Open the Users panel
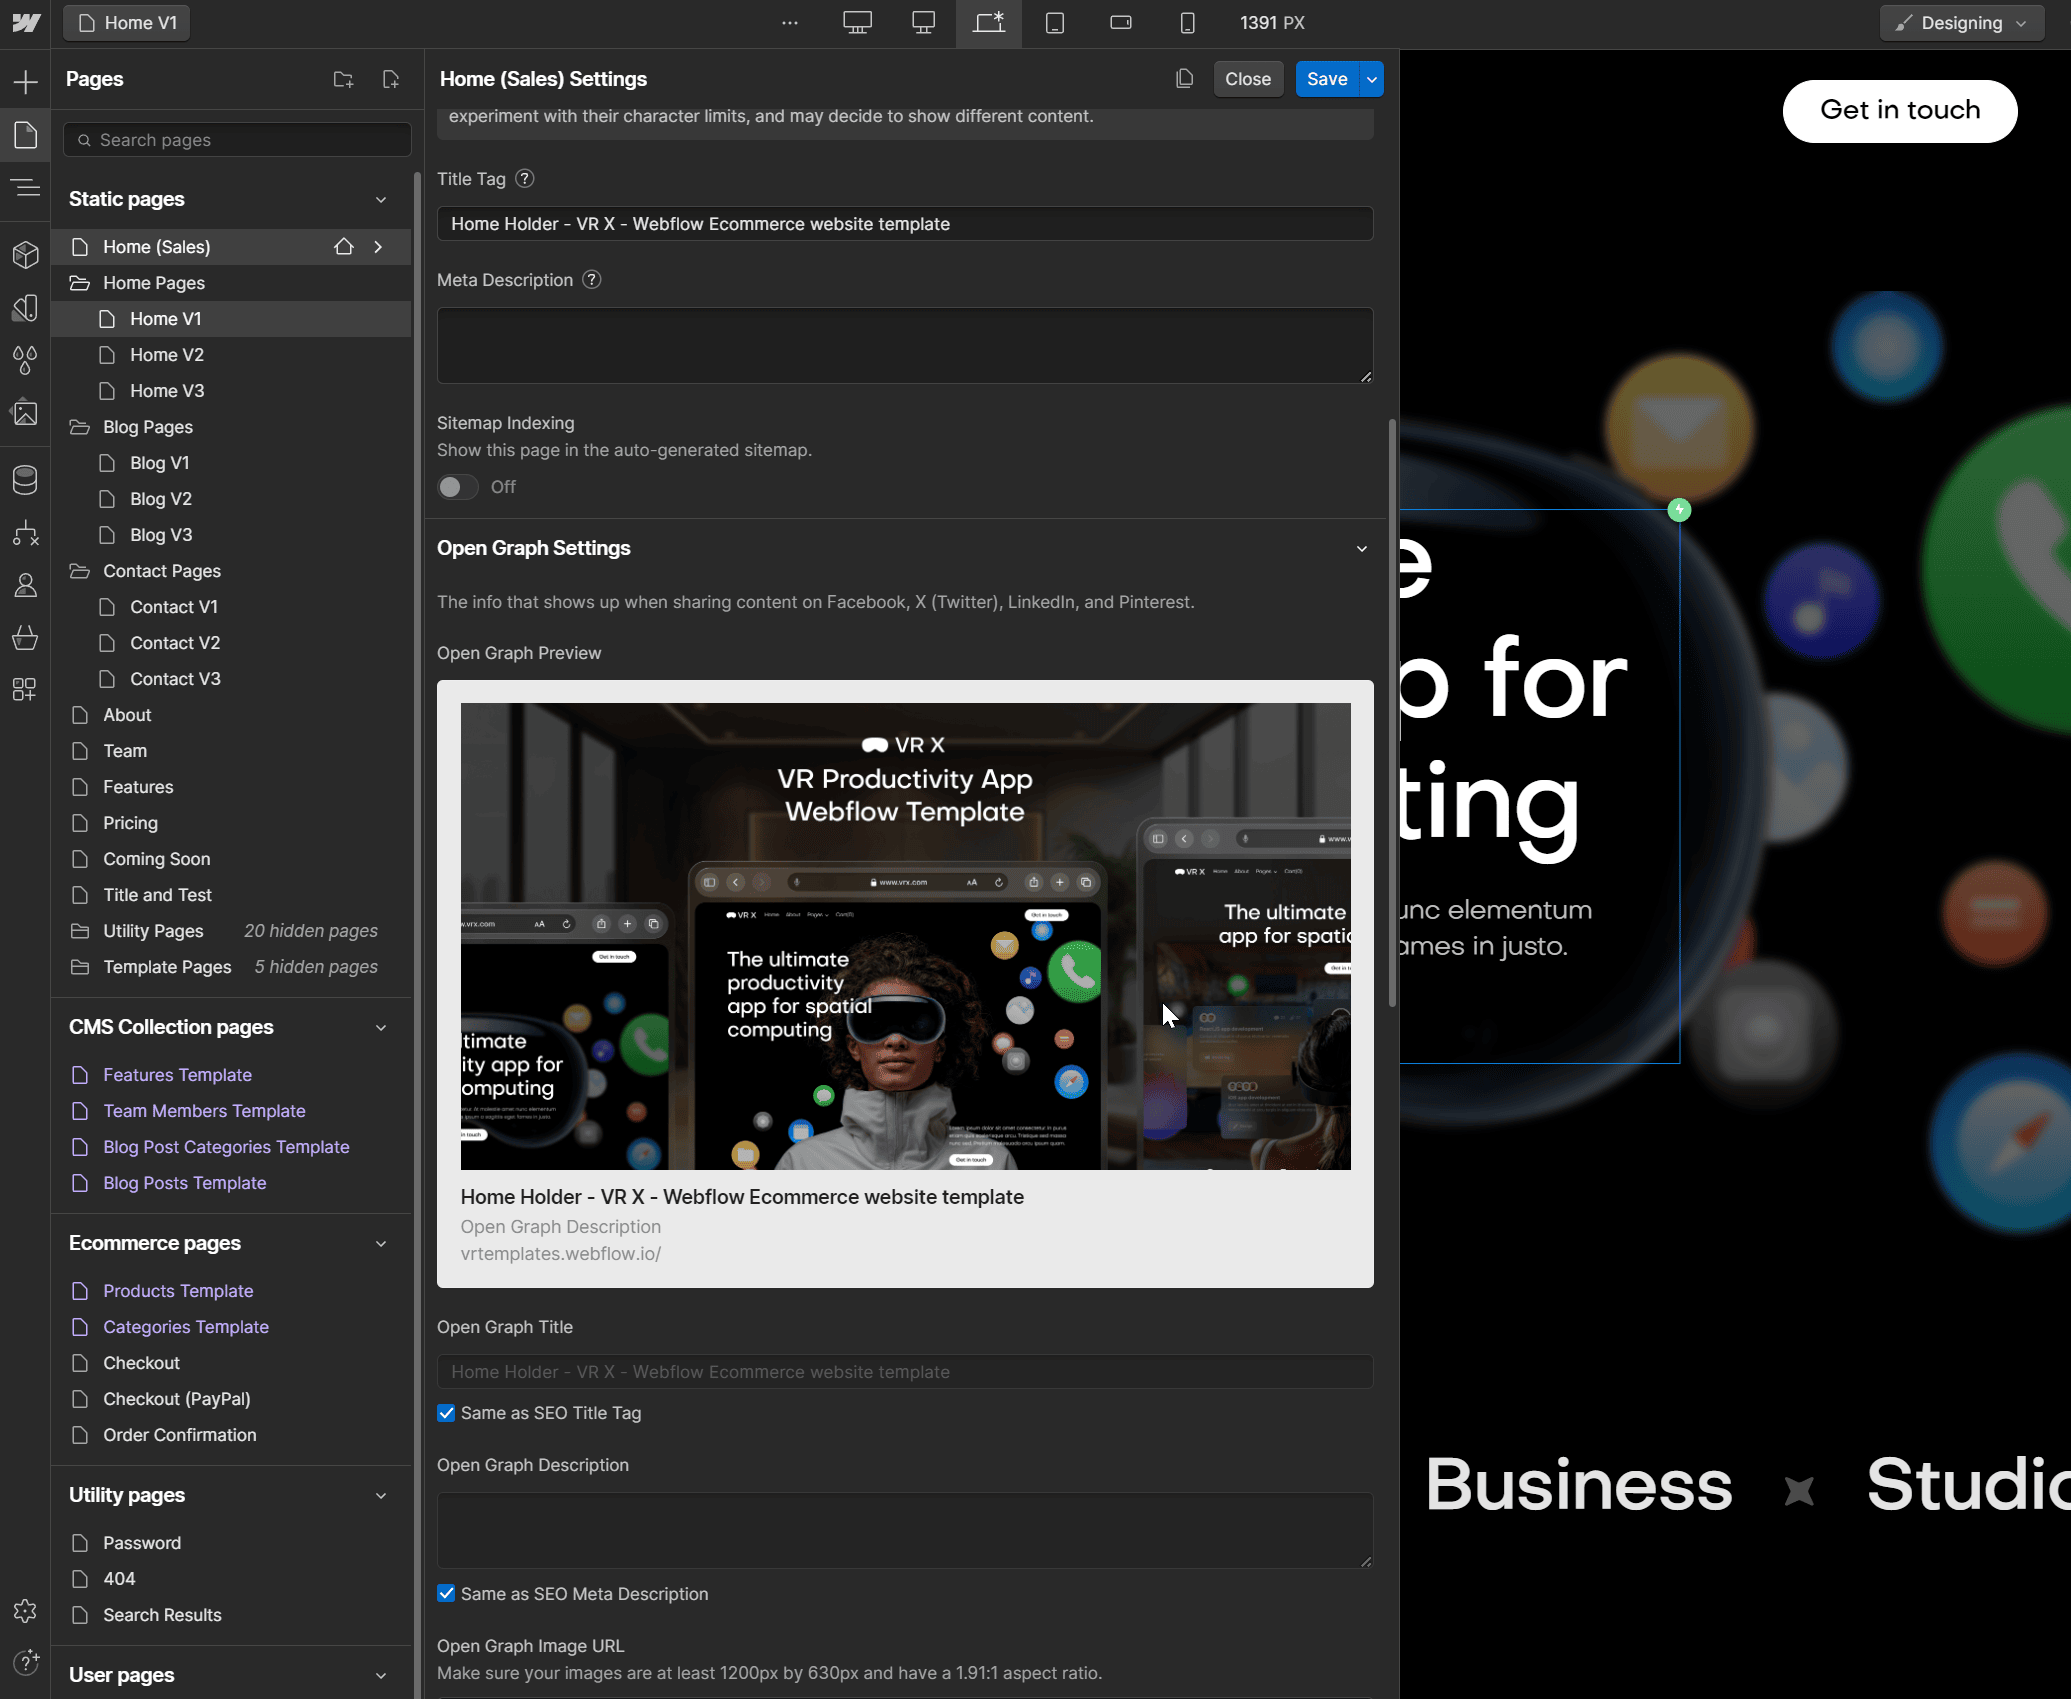The width and height of the screenshot is (2071, 1699). click(25, 585)
